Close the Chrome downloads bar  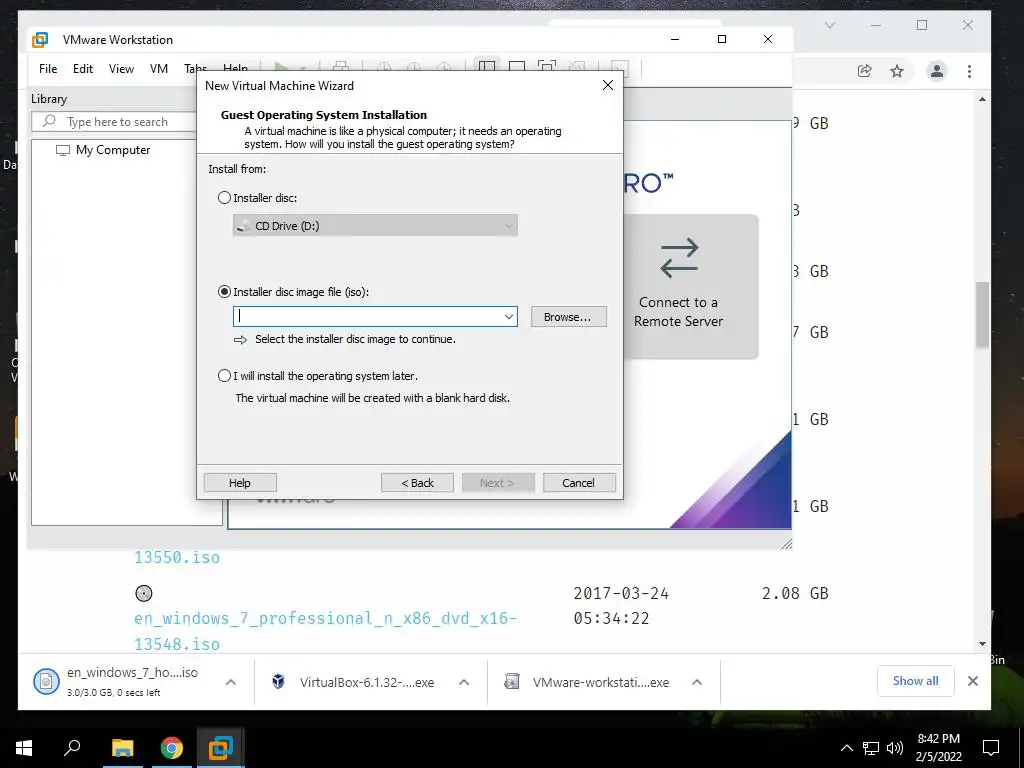(x=972, y=681)
